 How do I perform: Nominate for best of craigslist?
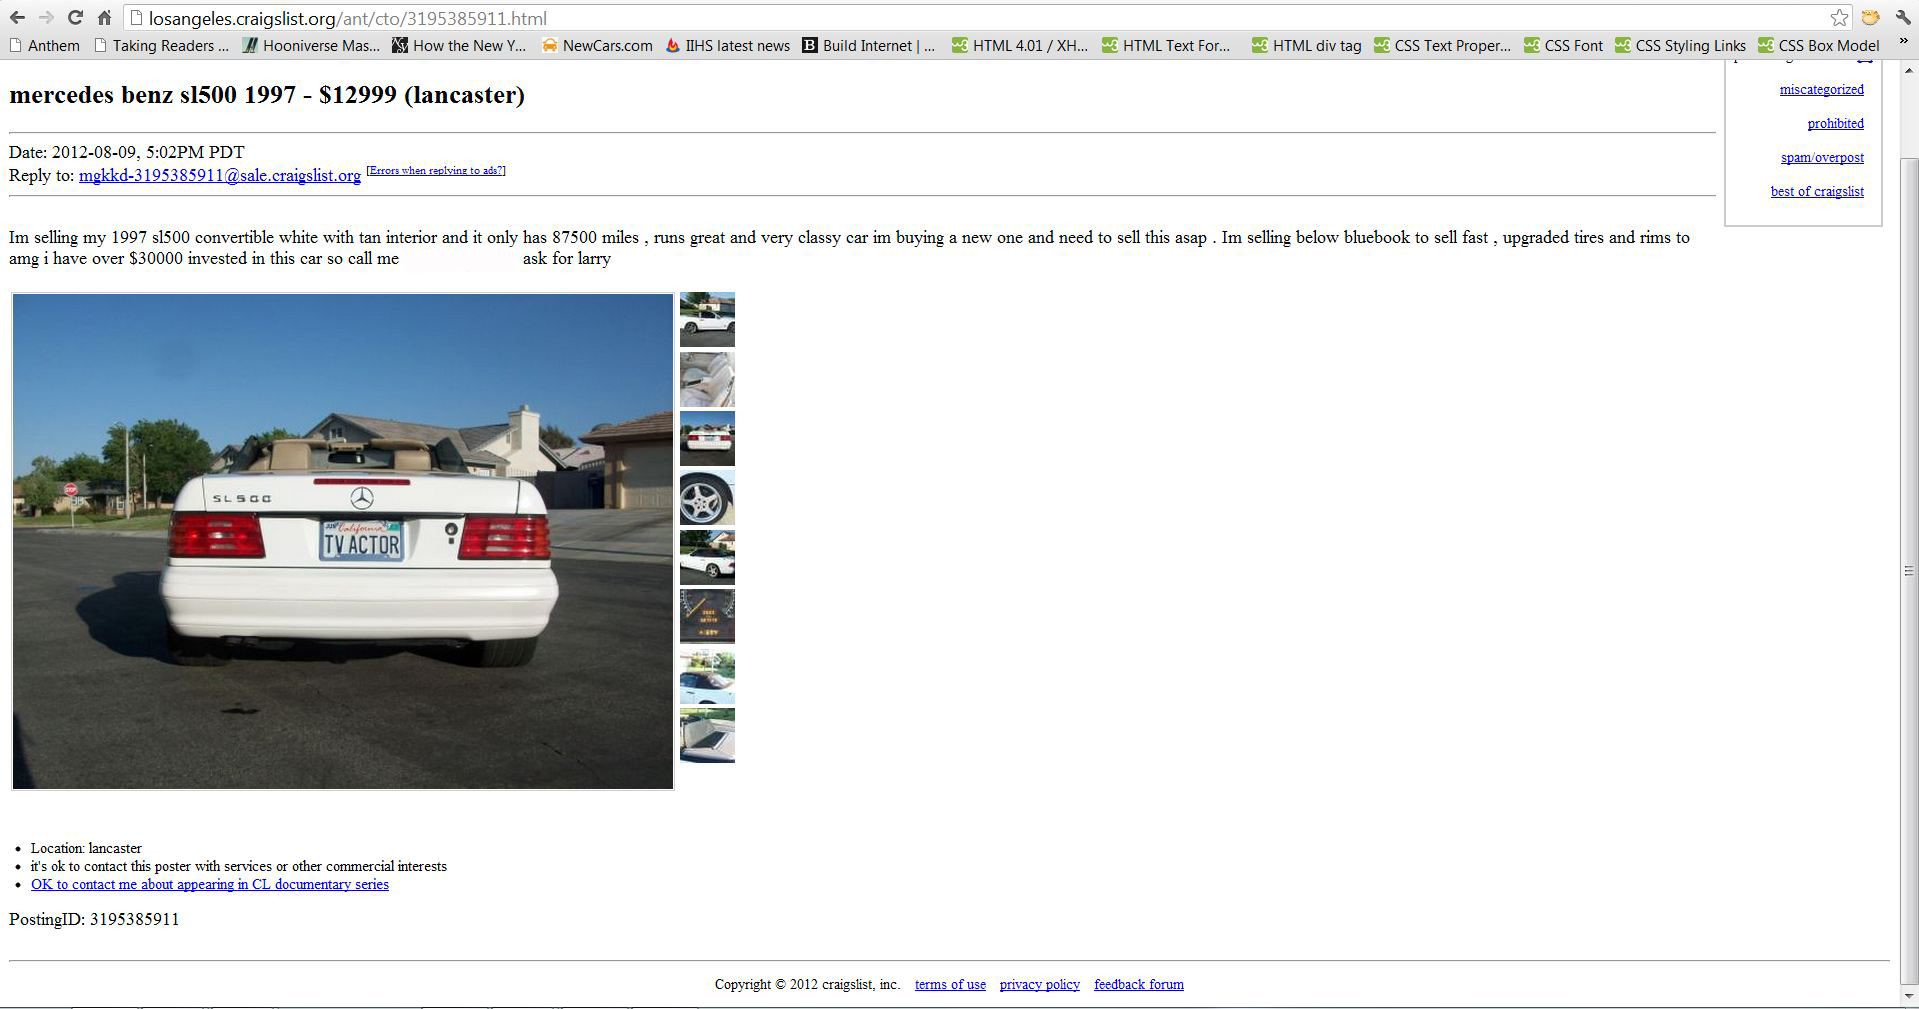1817,191
